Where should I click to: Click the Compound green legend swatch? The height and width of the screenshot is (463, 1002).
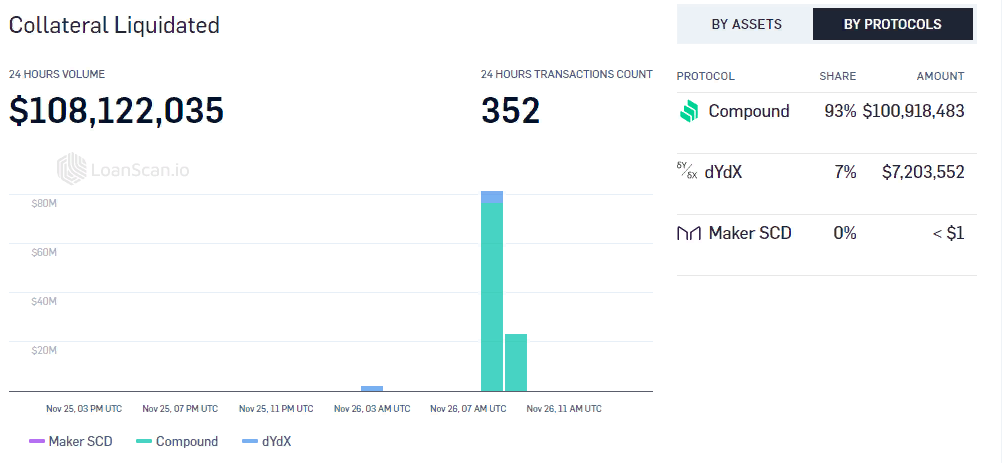pos(144,441)
